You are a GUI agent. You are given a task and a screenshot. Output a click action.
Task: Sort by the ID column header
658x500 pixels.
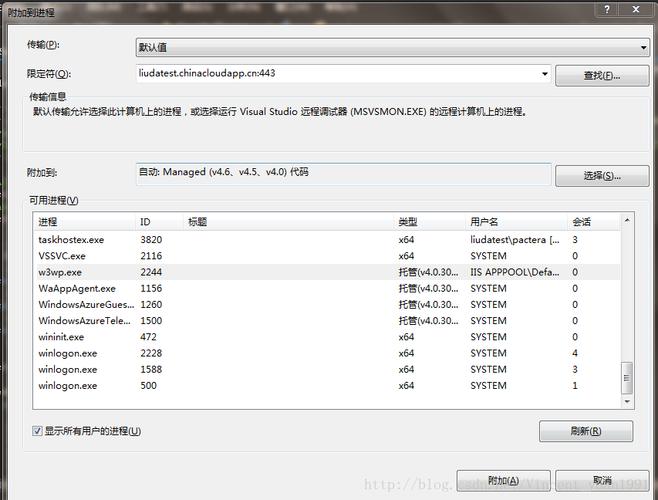coord(160,222)
